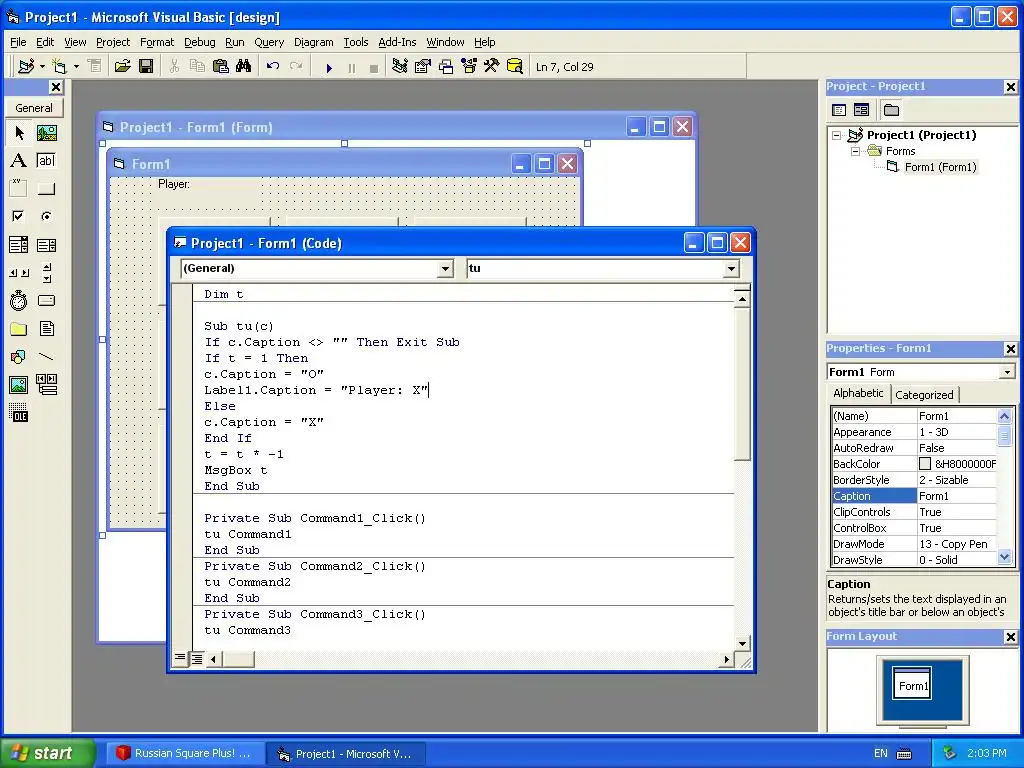Viewport: 1024px width, 768px height.
Task: Open Find with the binoculars icon
Action: (244, 67)
